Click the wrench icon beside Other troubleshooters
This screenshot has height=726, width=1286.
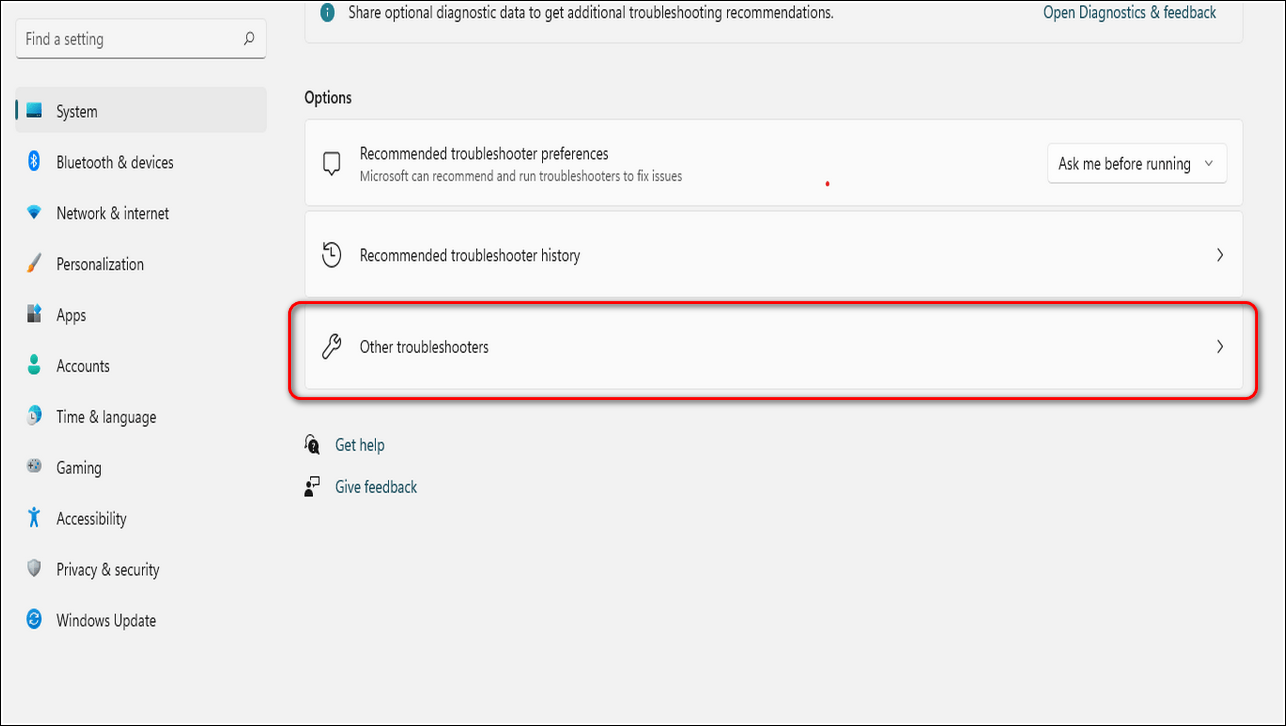click(x=331, y=347)
